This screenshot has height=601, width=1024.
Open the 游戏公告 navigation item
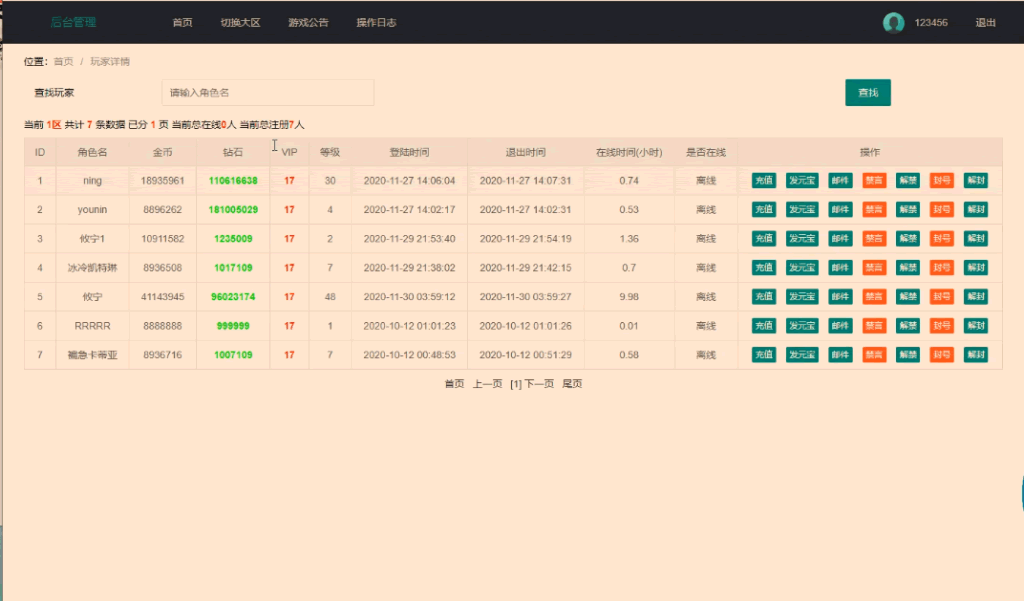[308, 23]
